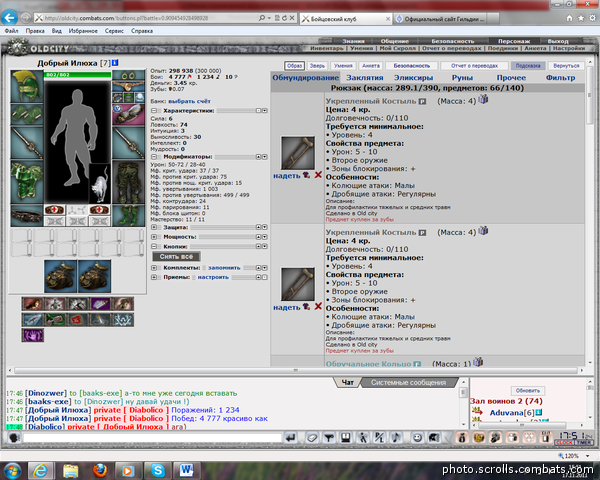
Task: Click the down arrow on Защита row
Action: (265, 227)
